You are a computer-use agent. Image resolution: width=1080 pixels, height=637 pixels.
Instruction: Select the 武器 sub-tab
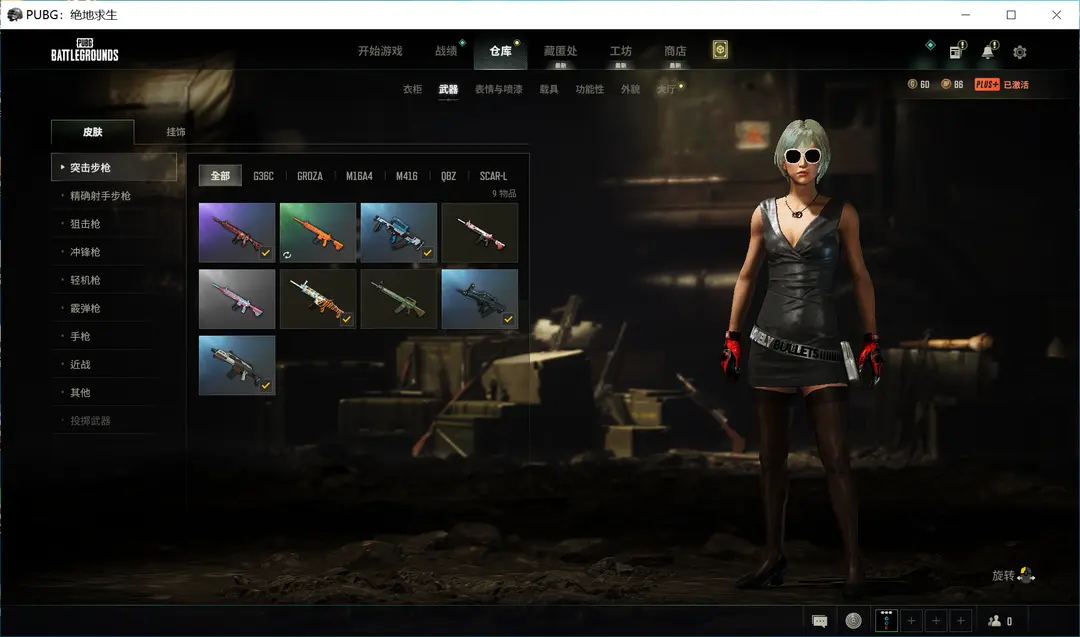[x=448, y=89]
